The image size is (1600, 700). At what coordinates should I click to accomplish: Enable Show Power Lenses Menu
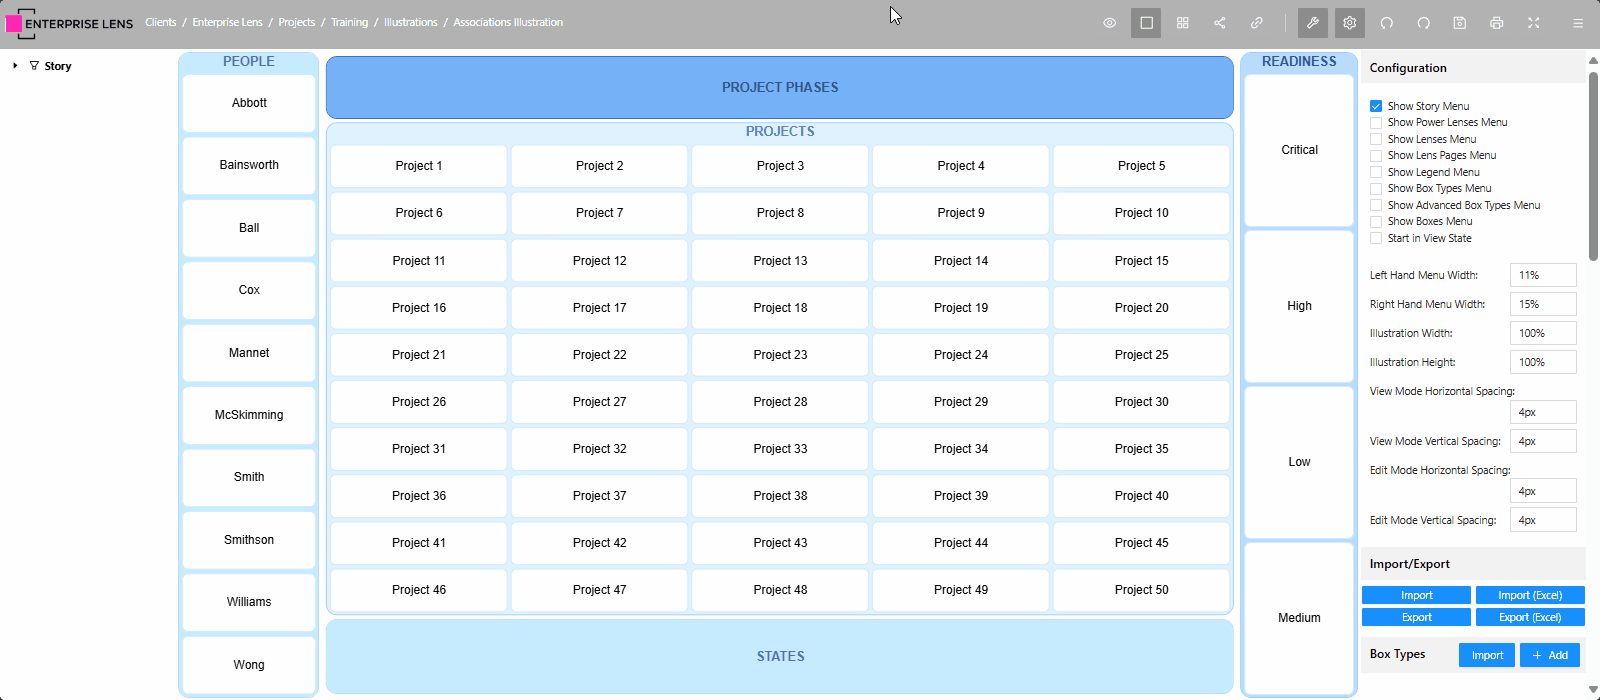1376,122
